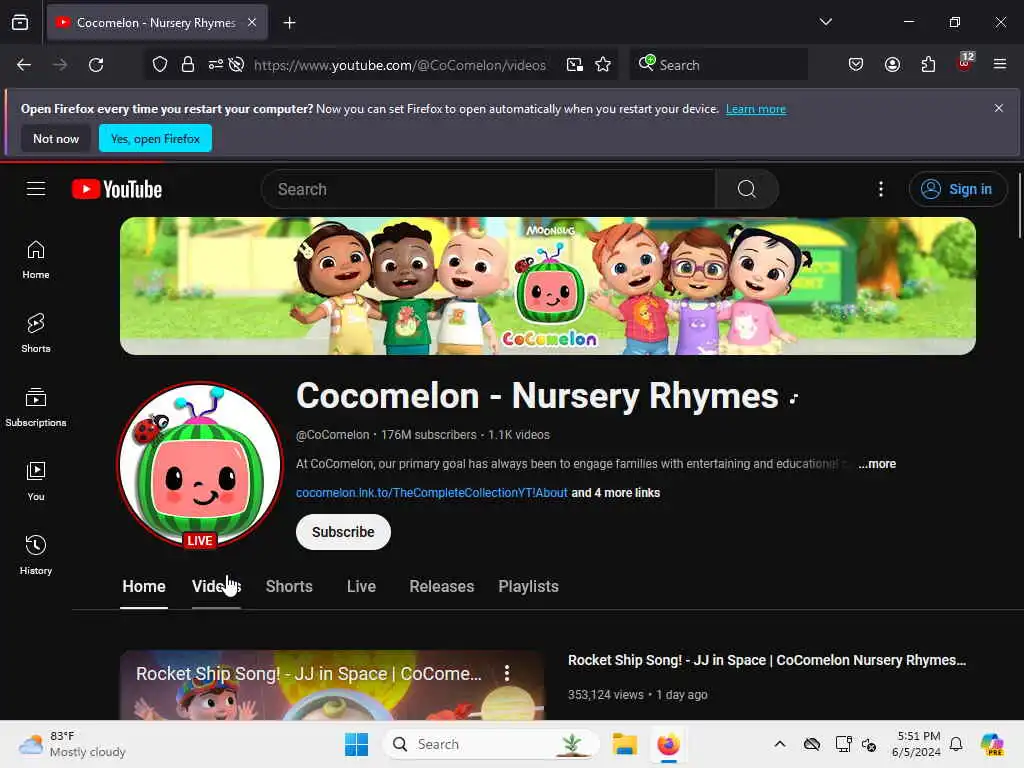
Task: Expand channel description with ...more
Action: tap(877, 464)
